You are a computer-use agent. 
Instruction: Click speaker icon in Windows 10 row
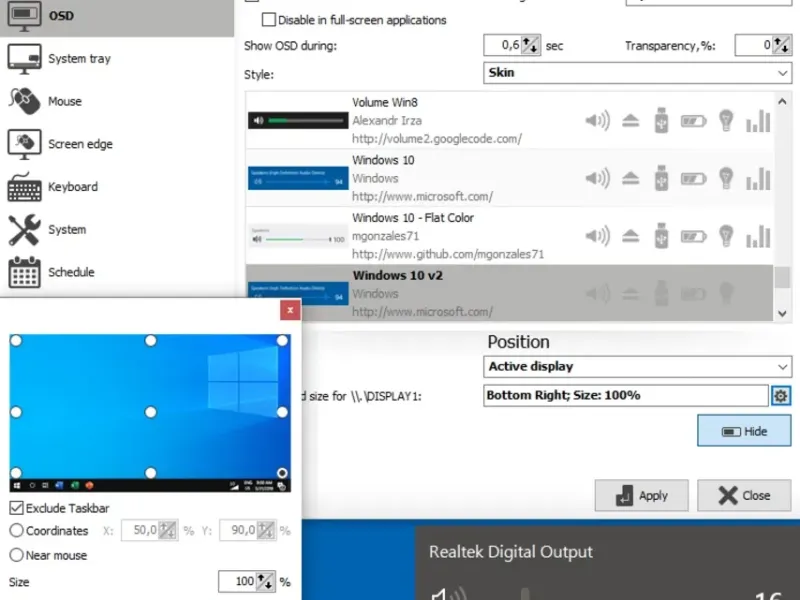pos(597,179)
